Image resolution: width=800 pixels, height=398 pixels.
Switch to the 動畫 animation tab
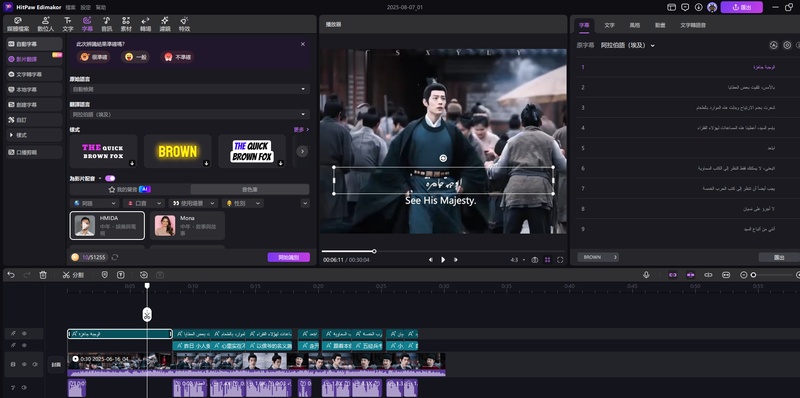[660, 25]
